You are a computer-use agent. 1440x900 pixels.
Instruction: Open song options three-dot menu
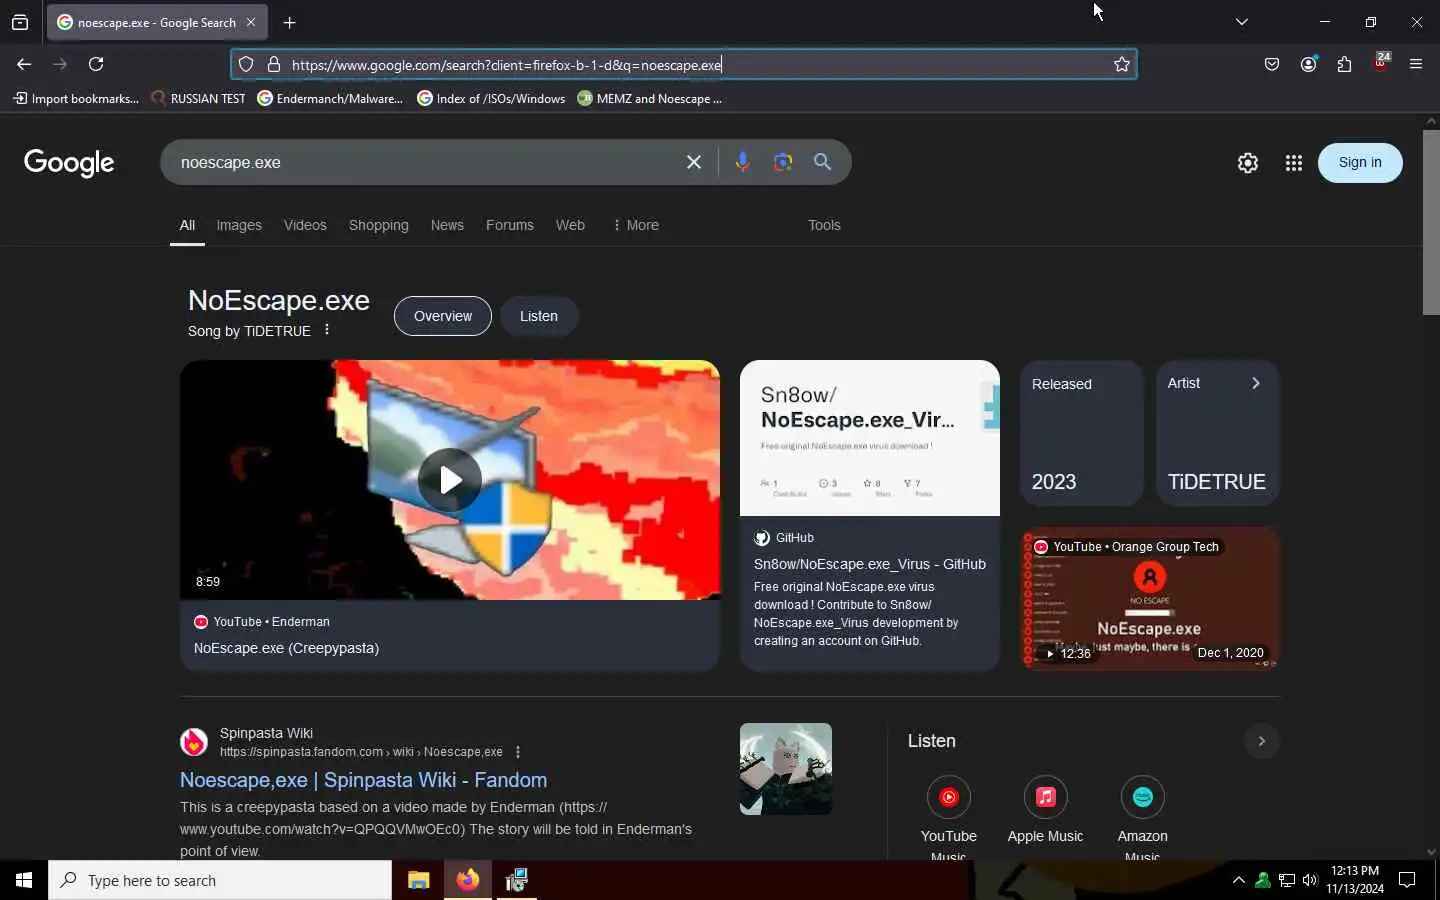point(327,330)
